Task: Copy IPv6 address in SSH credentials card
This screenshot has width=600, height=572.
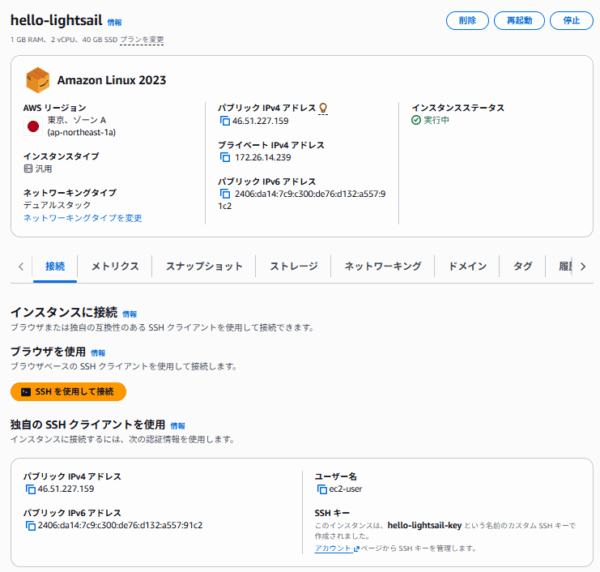Action: 30,525
